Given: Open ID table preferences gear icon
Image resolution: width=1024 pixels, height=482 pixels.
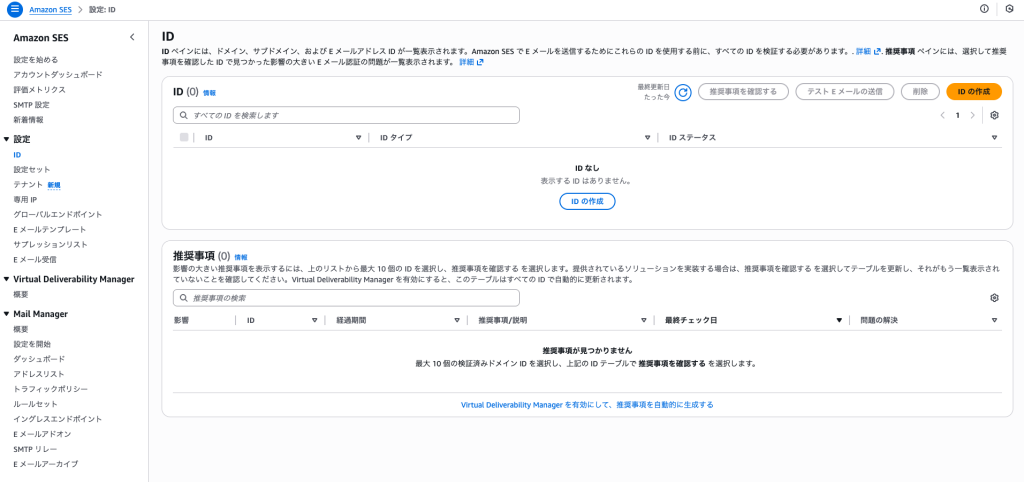Looking at the screenshot, I should coord(994,115).
